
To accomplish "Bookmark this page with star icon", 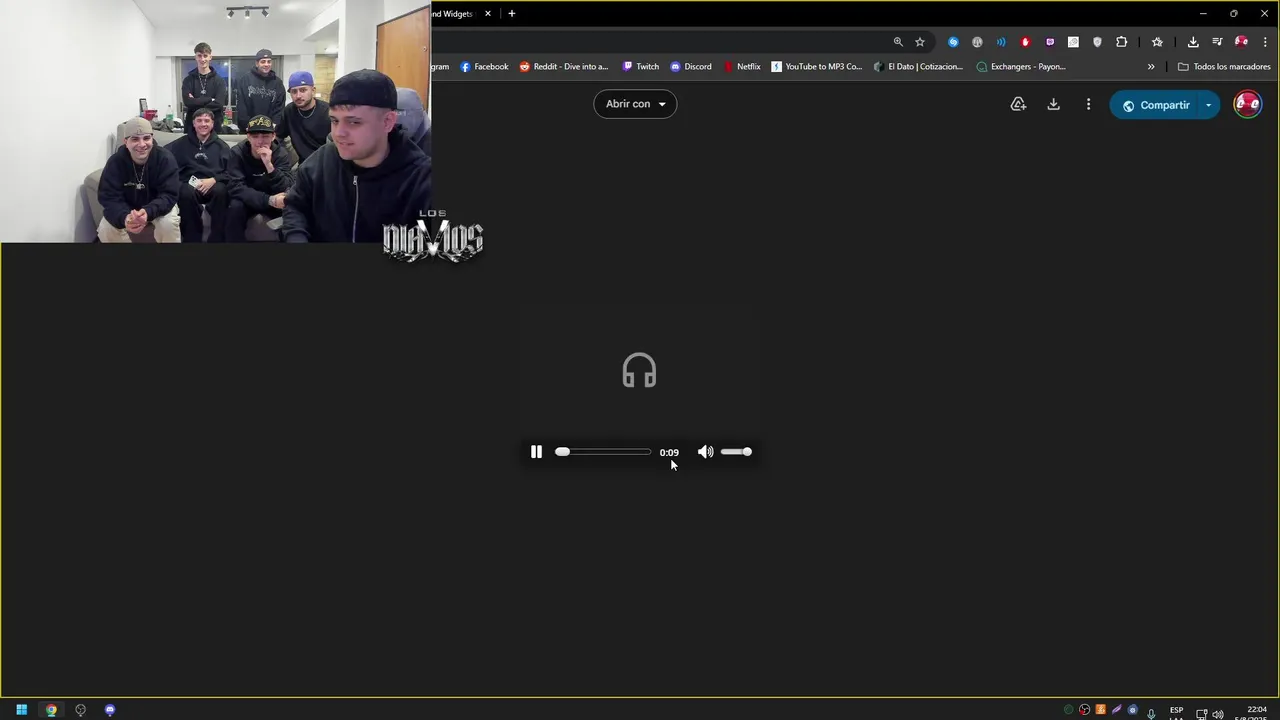I will [x=920, y=42].
